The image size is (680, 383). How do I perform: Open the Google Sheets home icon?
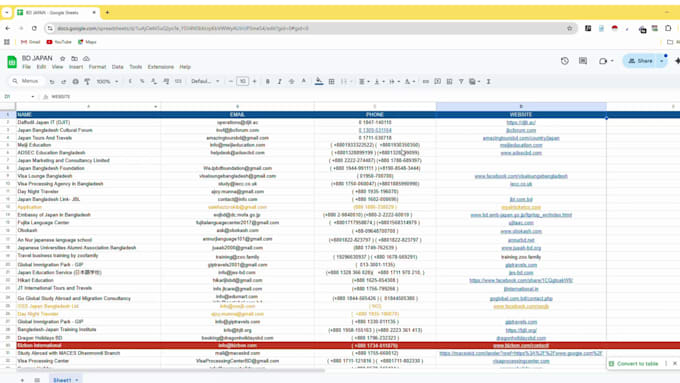pos(12,62)
